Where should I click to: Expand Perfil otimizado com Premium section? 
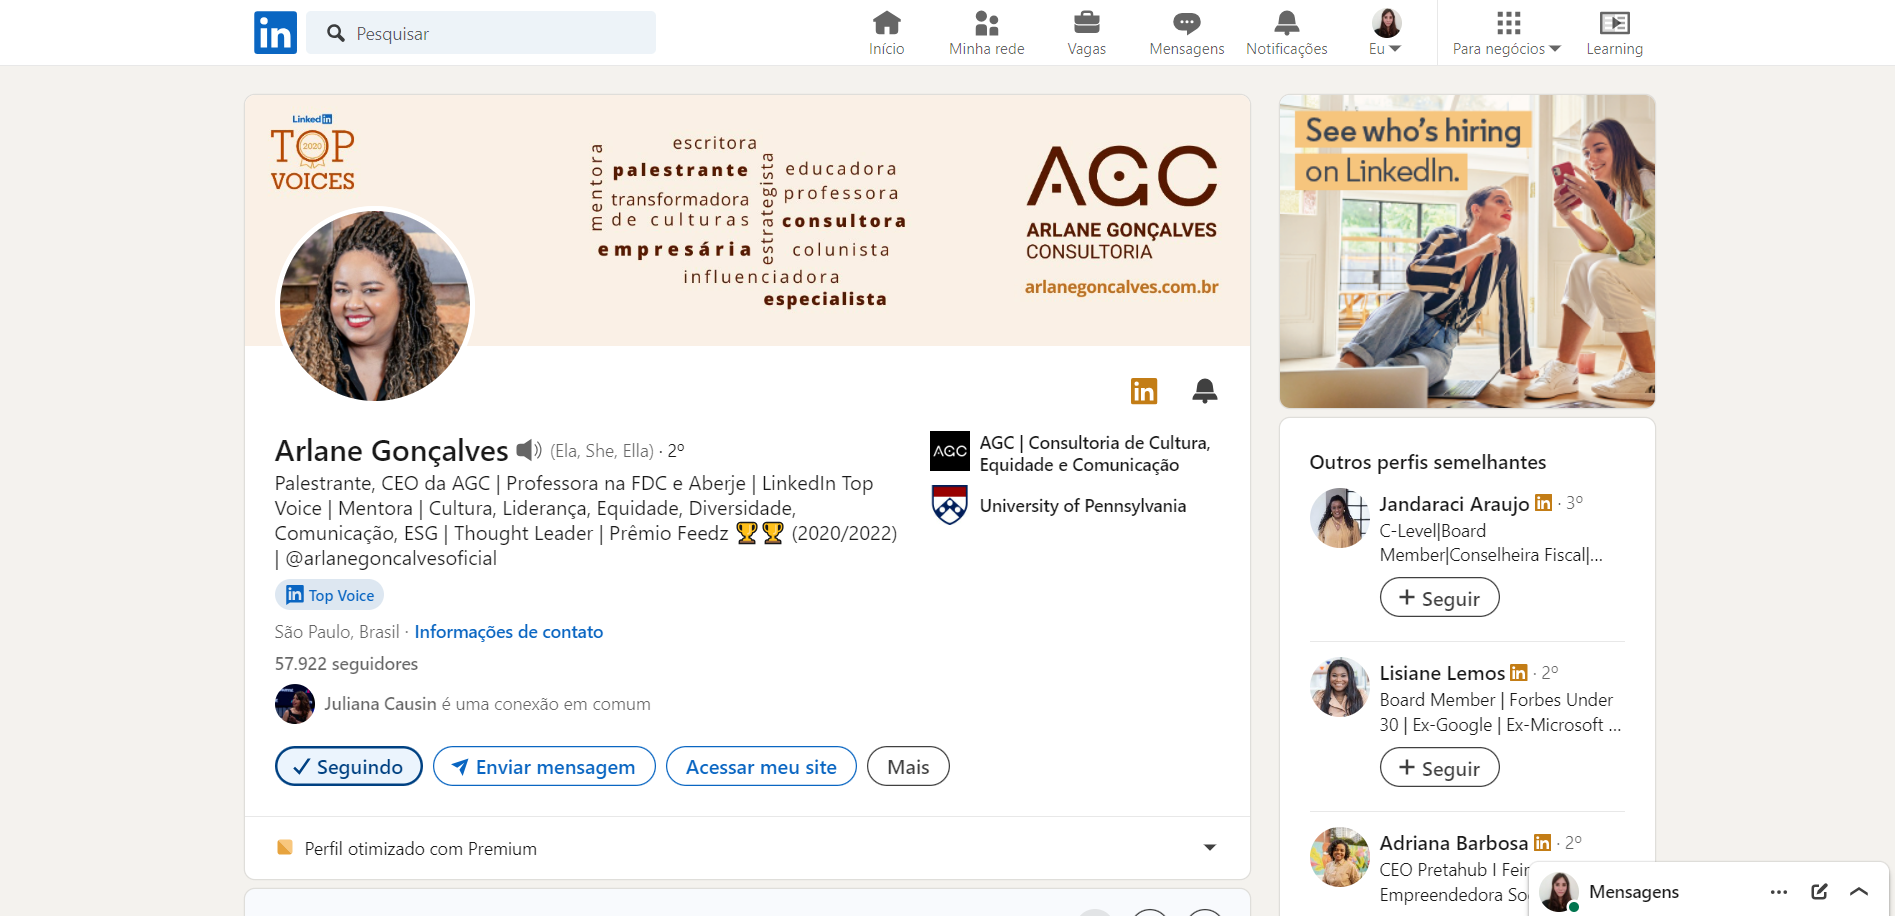point(747,848)
